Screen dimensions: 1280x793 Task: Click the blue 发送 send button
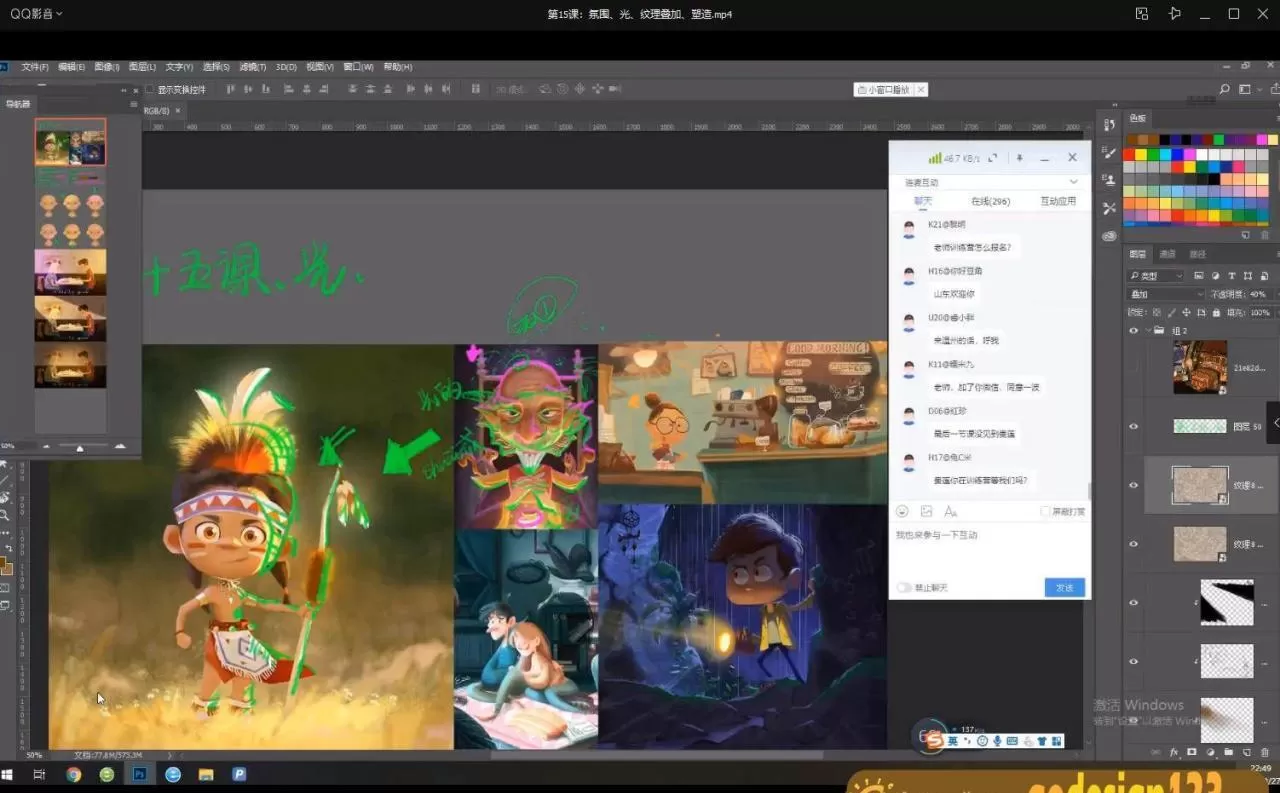1064,588
